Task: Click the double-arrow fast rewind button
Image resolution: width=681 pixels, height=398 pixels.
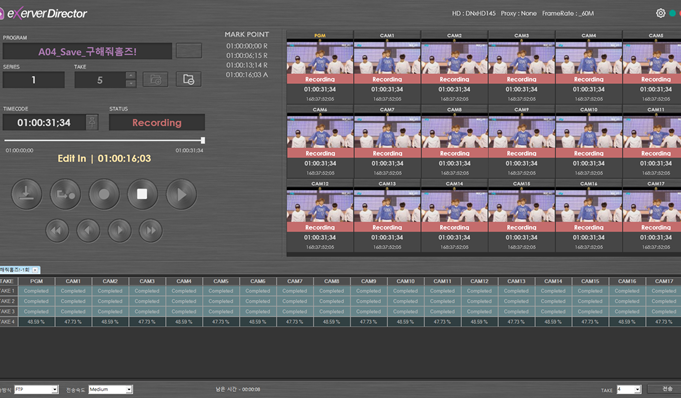Action: pyautogui.click(x=57, y=231)
